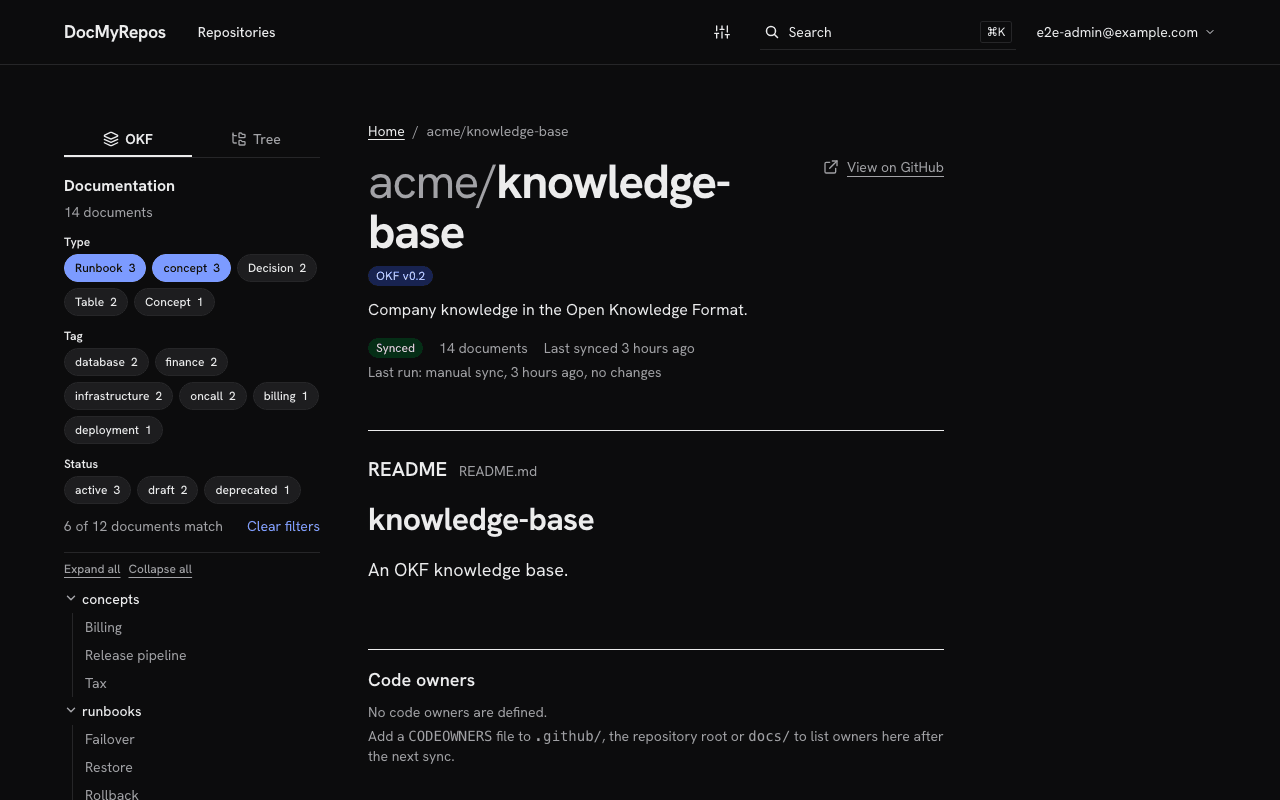The height and width of the screenshot is (800, 1280).
Task: Go to the DocMyRepos home logo
Action: [x=115, y=32]
